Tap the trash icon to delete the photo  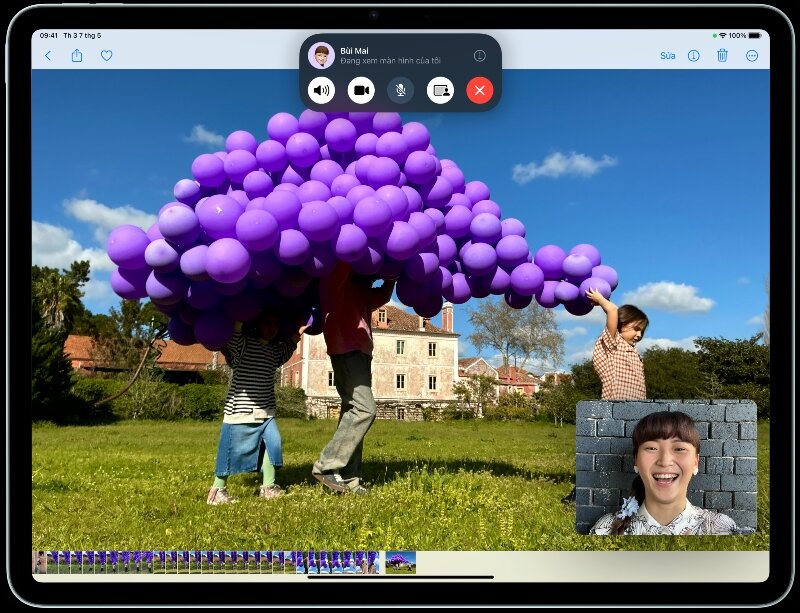pyautogui.click(x=721, y=57)
